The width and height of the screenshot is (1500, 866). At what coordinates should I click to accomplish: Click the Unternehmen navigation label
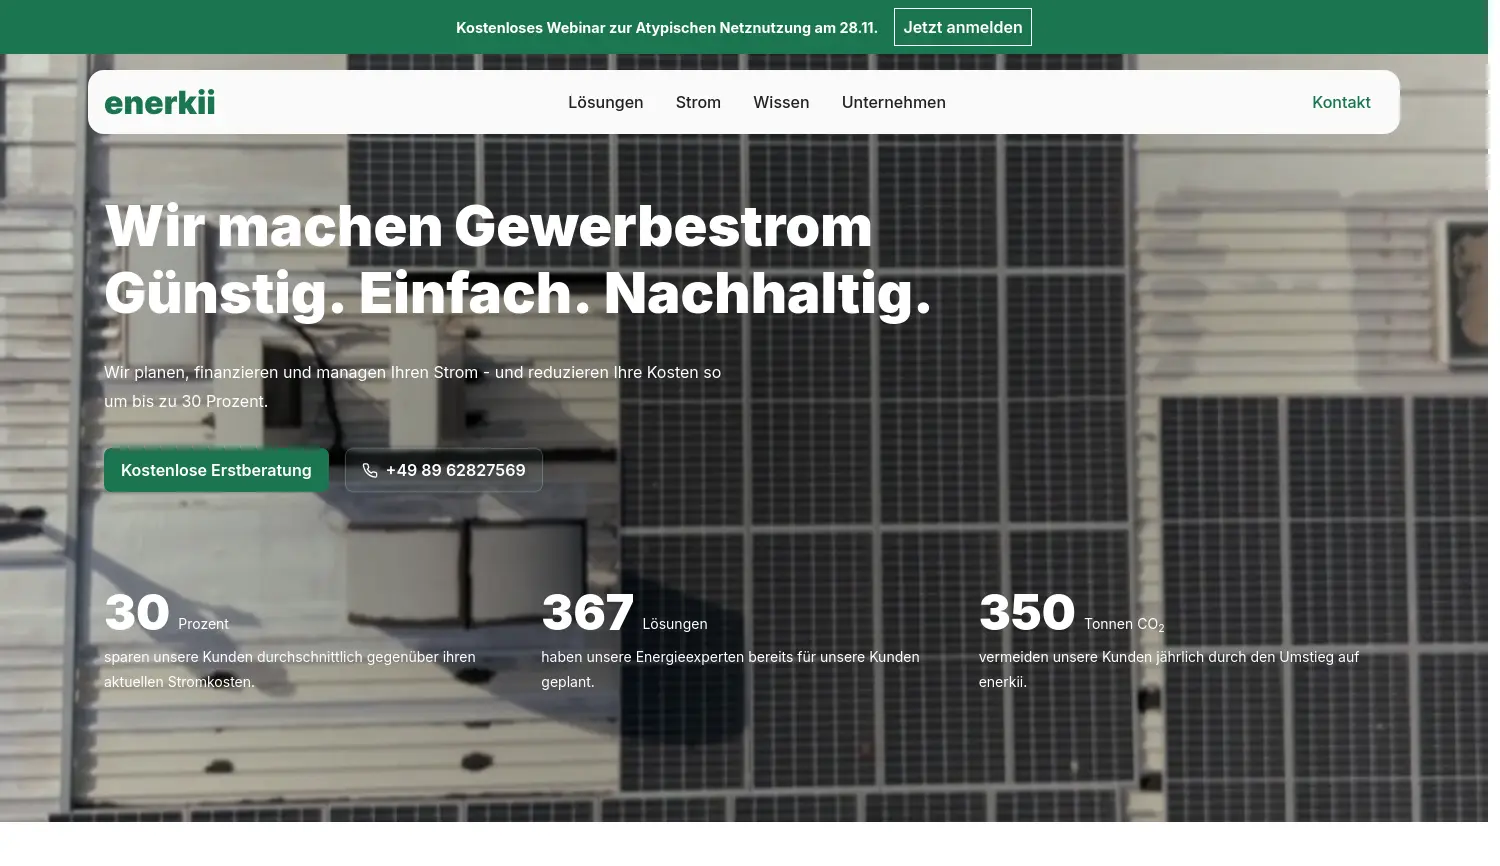pyautogui.click(x=893, y=102)
